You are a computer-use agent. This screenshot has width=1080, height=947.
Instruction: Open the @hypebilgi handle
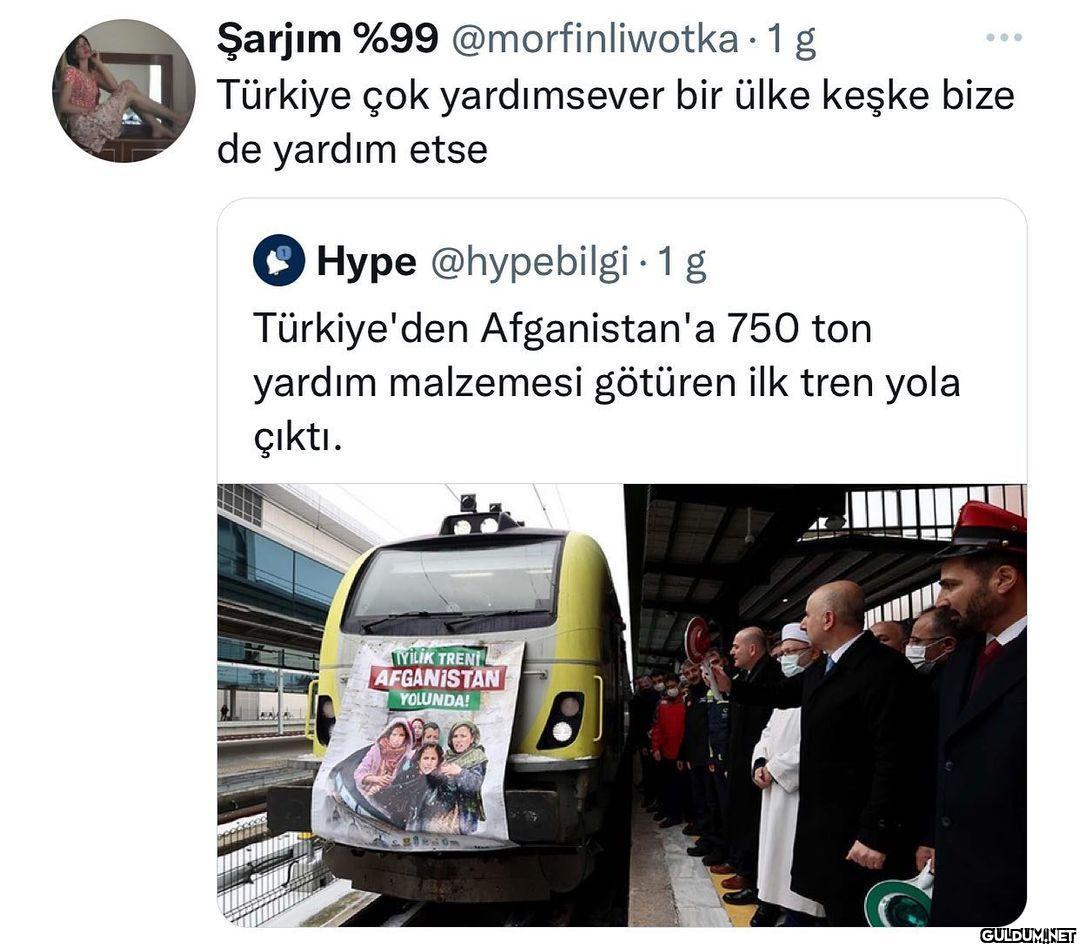coord(530,262)
